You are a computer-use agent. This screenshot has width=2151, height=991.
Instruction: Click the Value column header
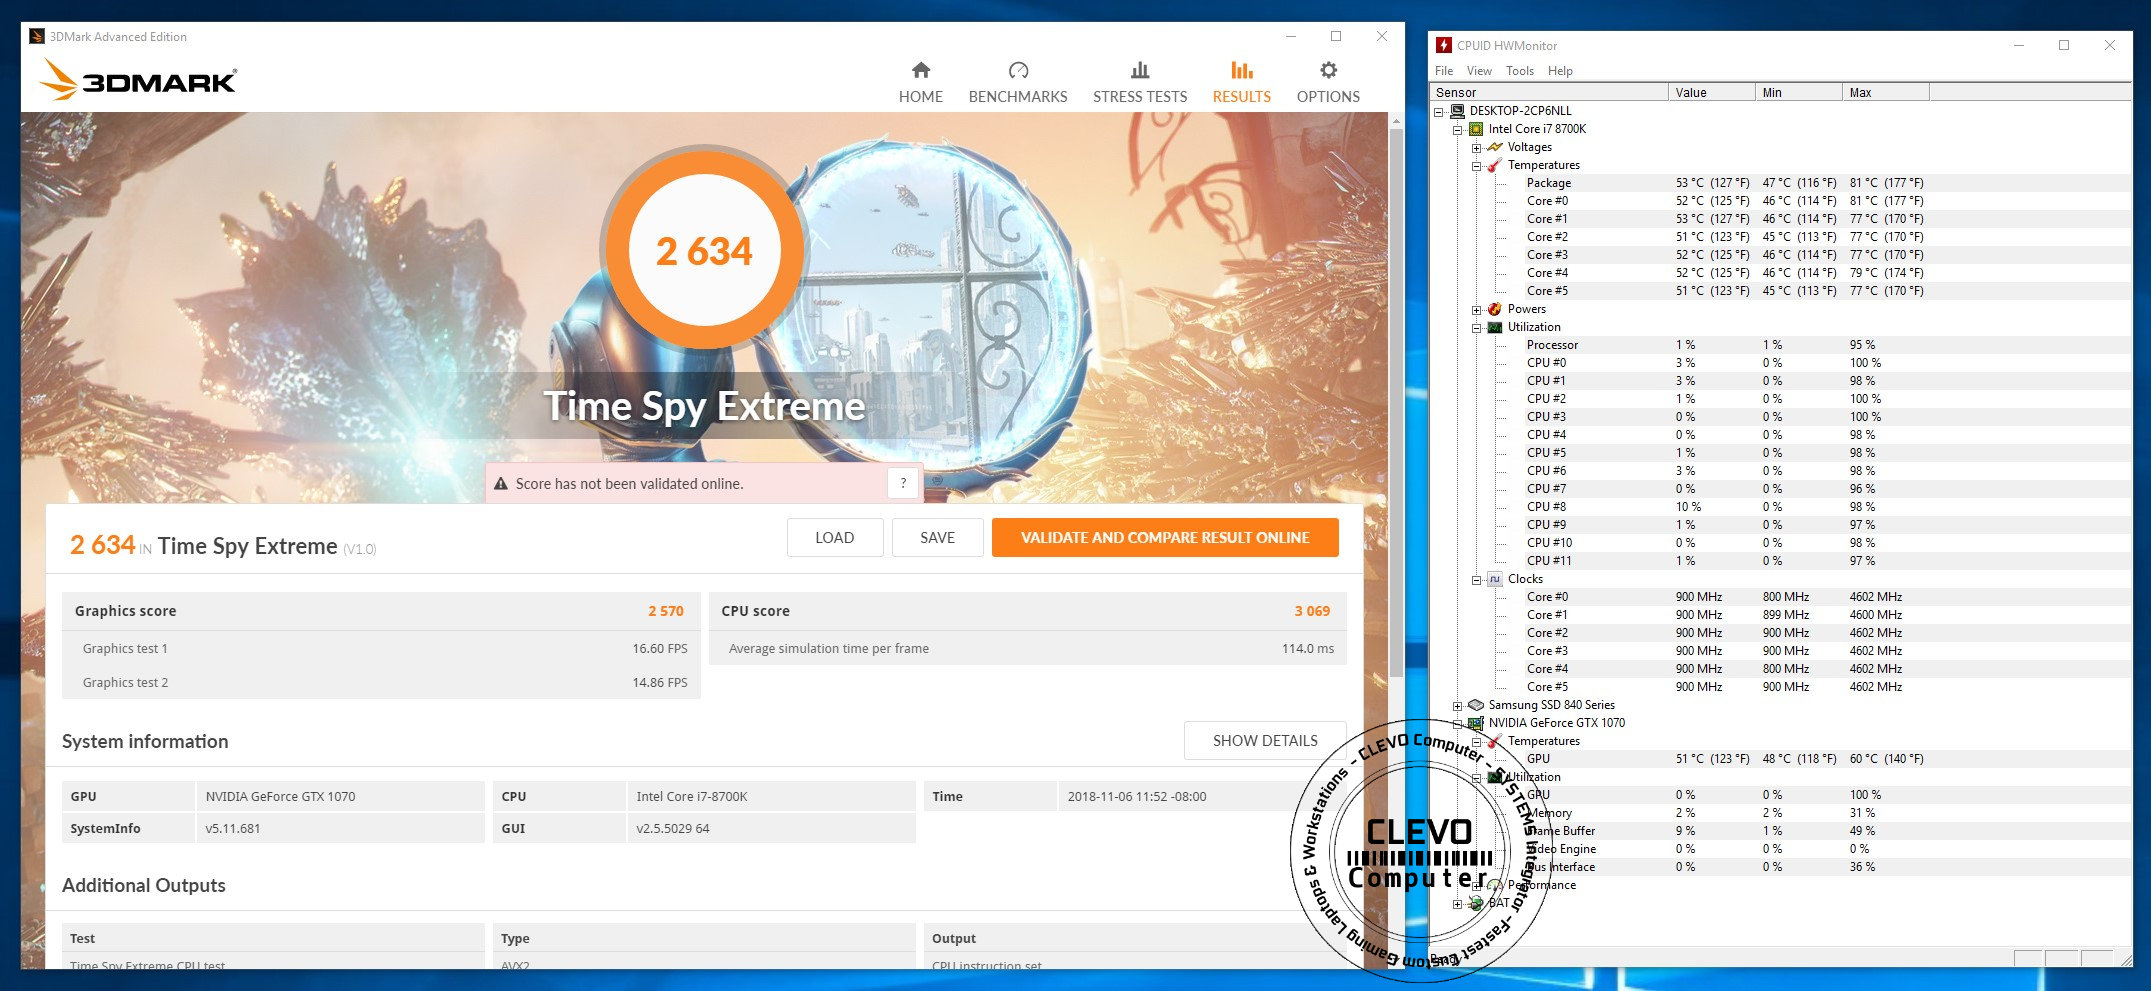click(x=1712, y=92)
